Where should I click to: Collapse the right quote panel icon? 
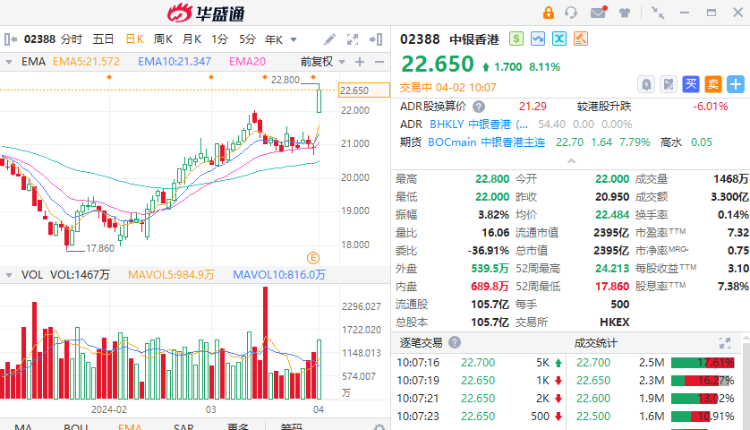click(376, 39)
